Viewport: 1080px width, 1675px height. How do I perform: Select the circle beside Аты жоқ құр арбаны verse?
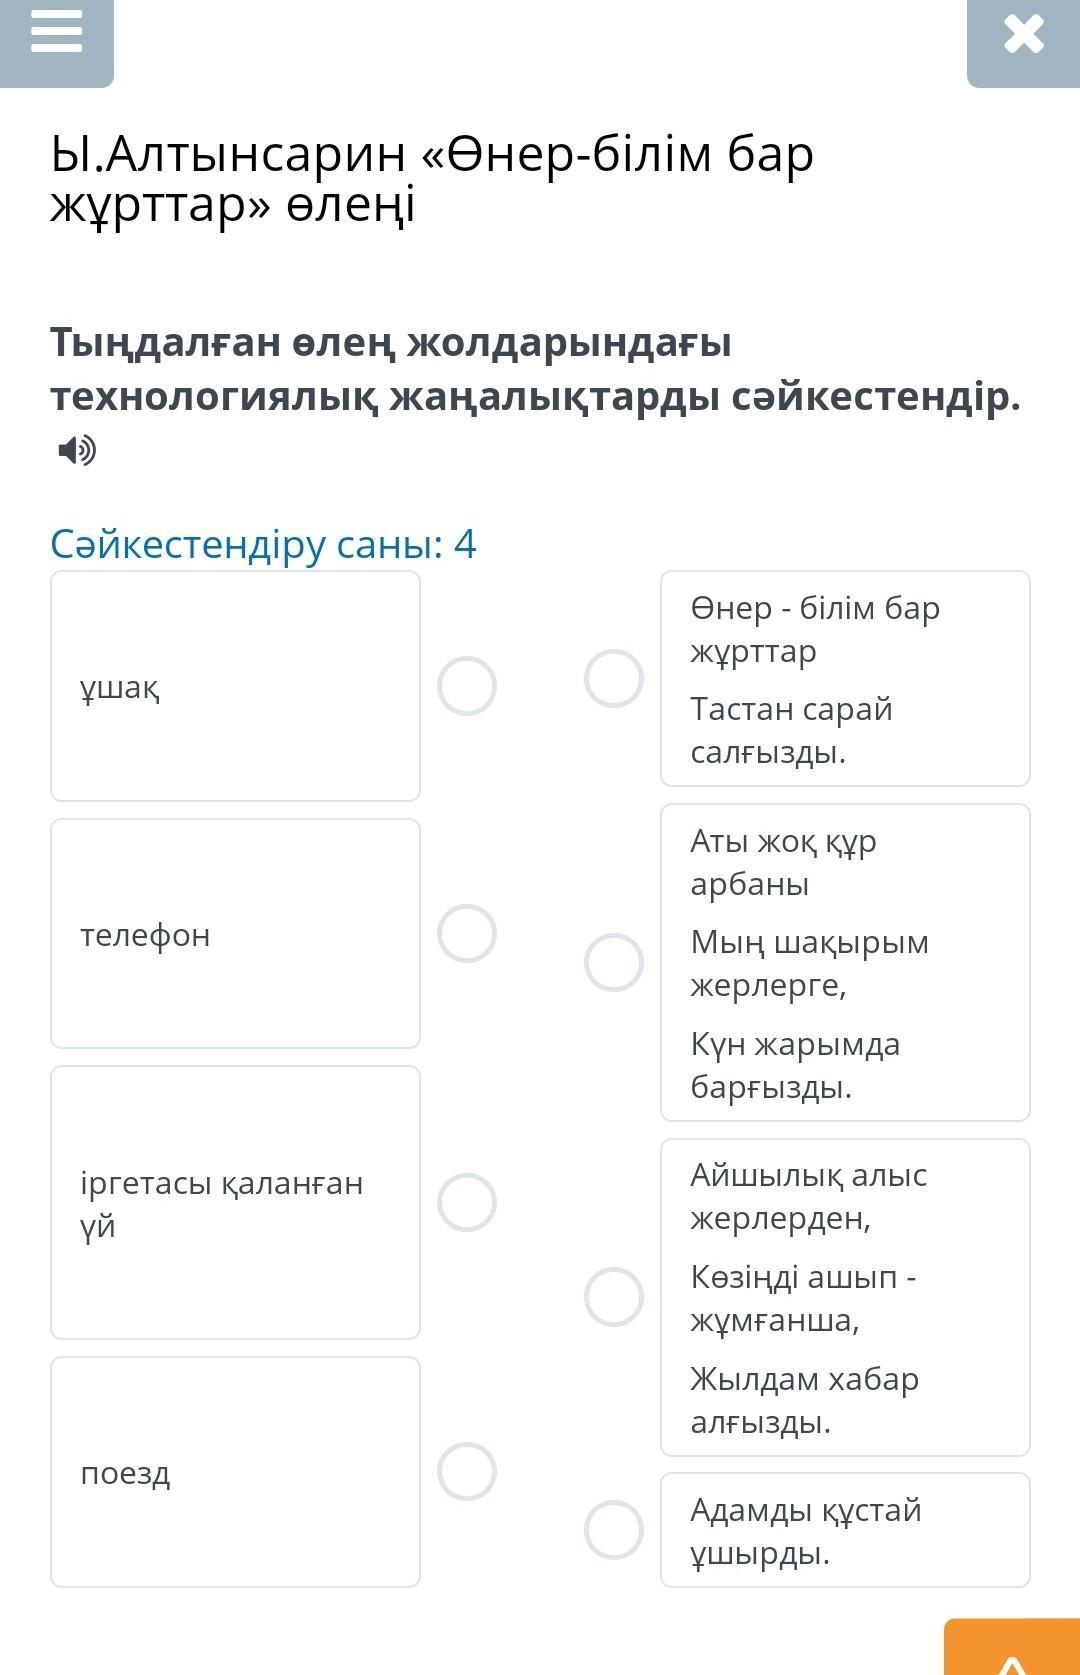614,962
